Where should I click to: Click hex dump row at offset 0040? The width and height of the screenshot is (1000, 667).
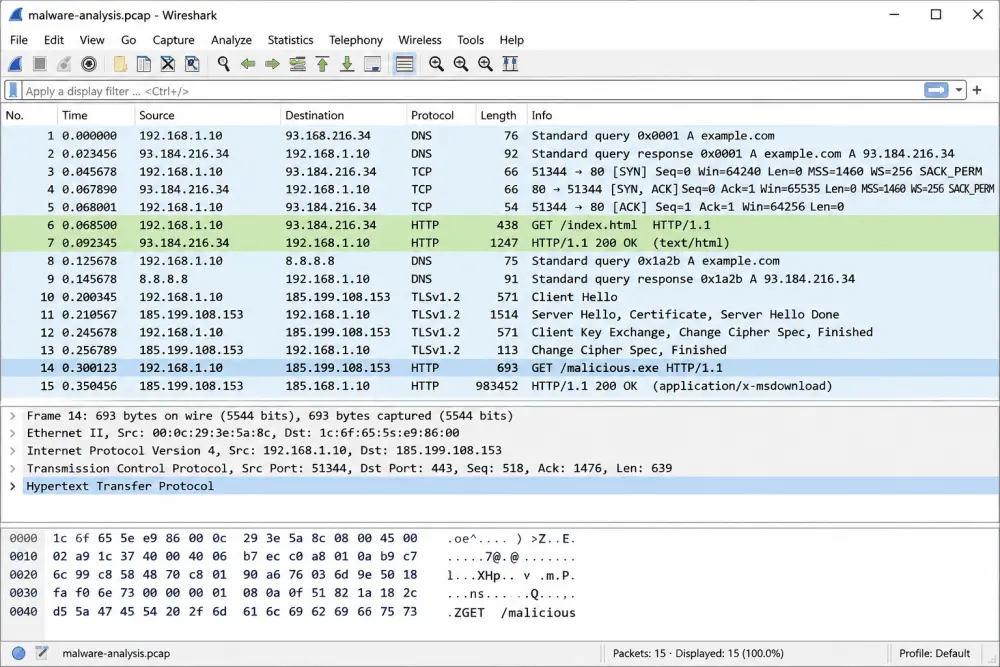pos(292,612)
